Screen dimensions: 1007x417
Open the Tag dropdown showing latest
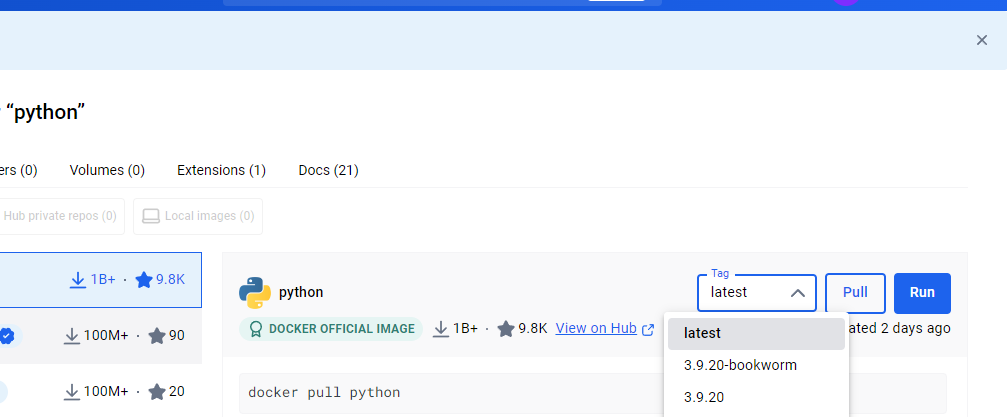pos(757,293)
